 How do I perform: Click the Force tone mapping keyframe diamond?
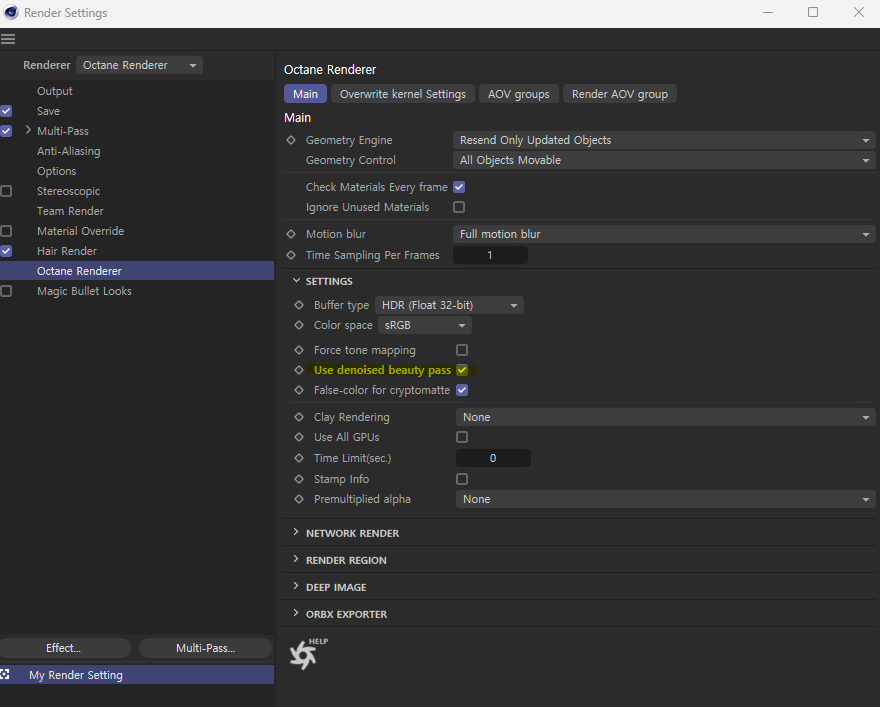pyautogui.click(x=299, y=350)
